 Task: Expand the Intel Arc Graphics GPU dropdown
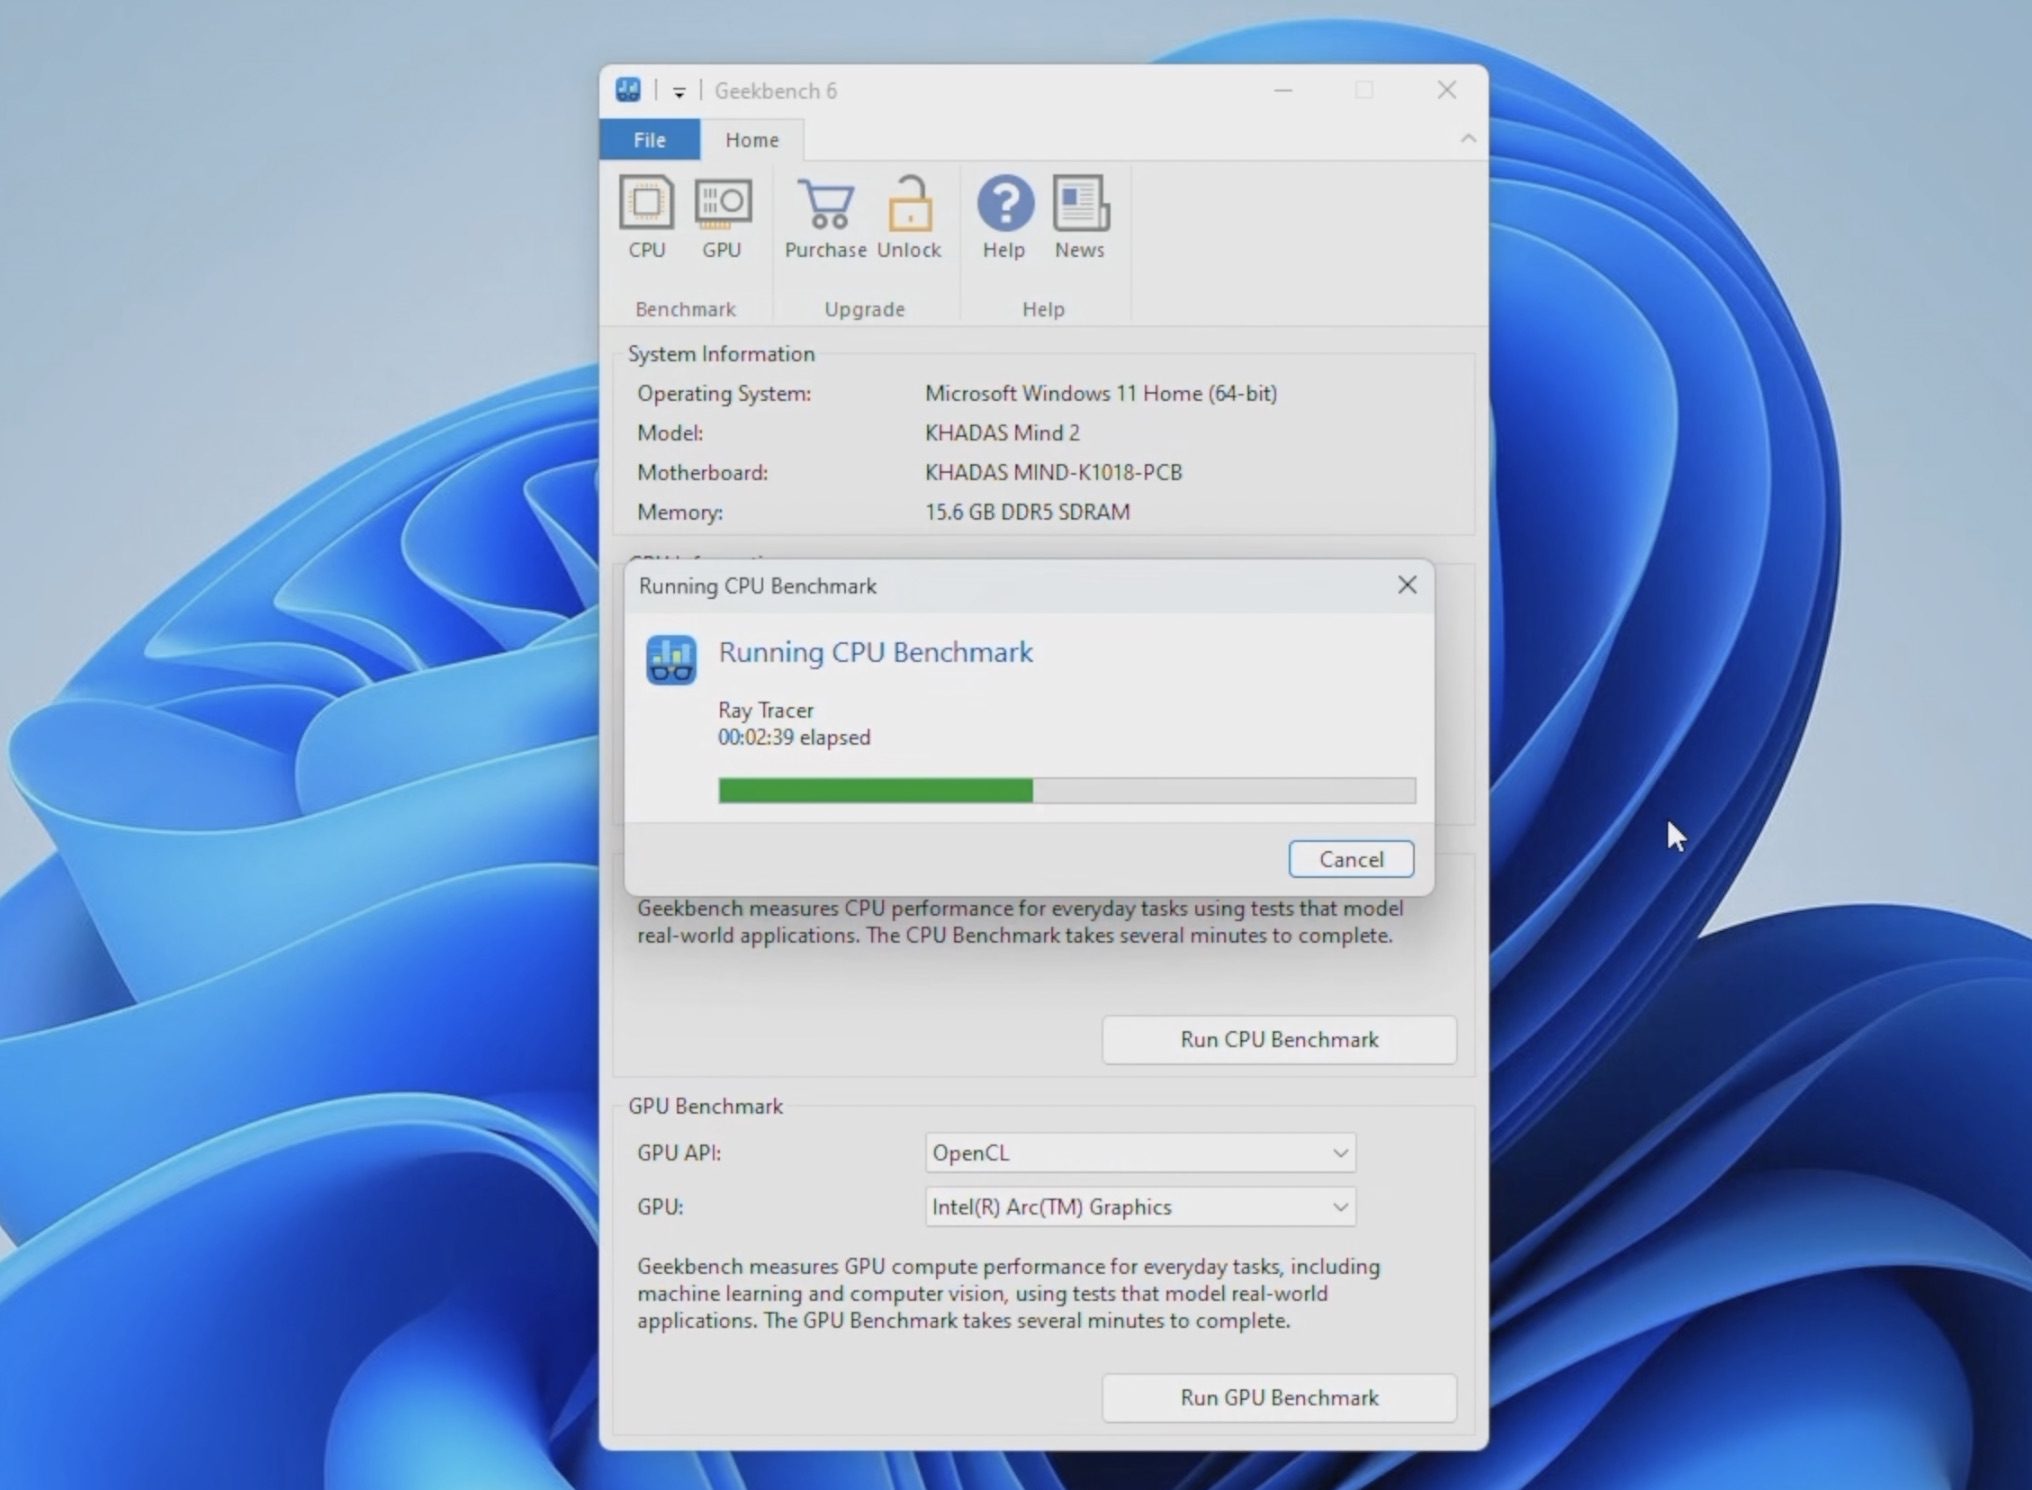pyautogui.click(x=1140, y=1207)
